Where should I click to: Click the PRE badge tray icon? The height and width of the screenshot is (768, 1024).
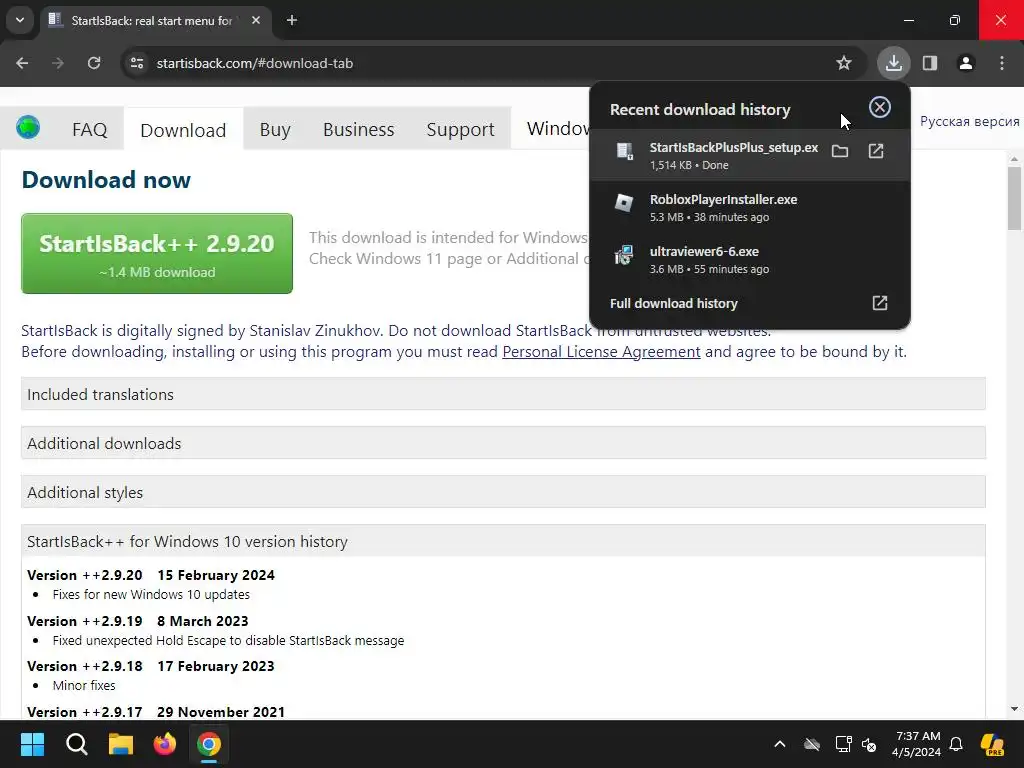coord(993,744)
